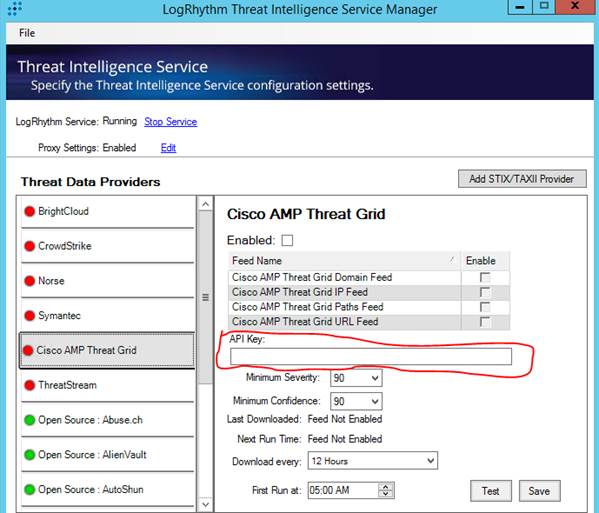Toggle the Cisco AMP Threat Grid Enabled checkbox

(x=287, y=241)
